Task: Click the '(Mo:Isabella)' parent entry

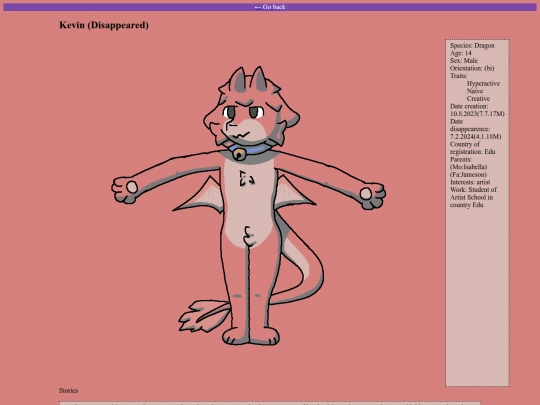Action: pos(468,167)
